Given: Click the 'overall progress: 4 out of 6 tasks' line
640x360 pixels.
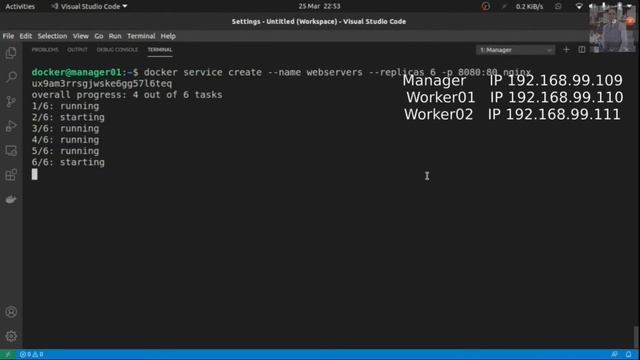Looking at the screenshot, I should click(127, 95).
